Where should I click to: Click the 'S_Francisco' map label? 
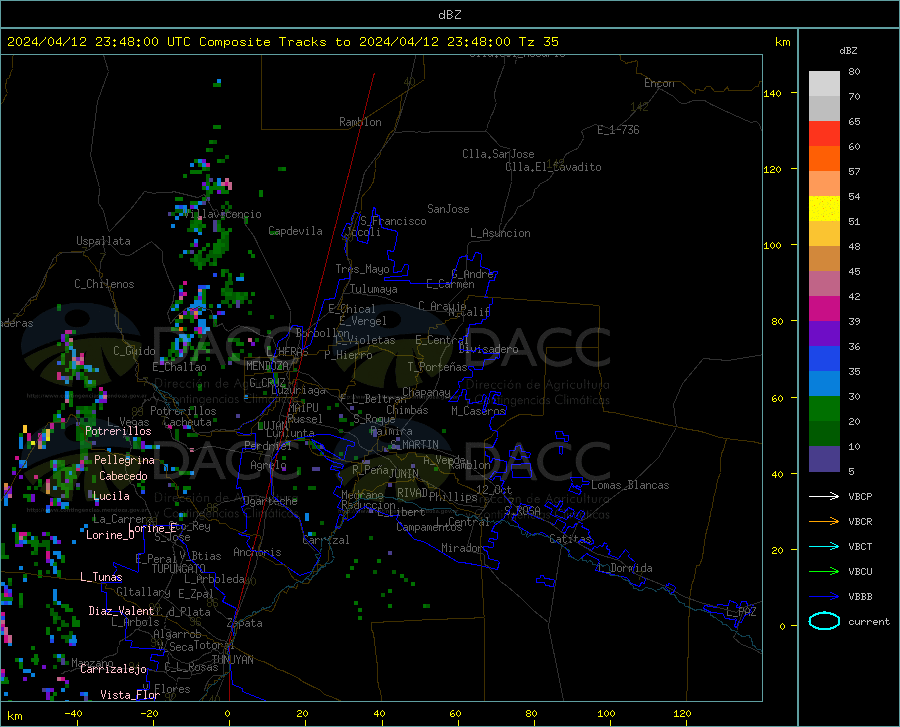click(393, 221)
